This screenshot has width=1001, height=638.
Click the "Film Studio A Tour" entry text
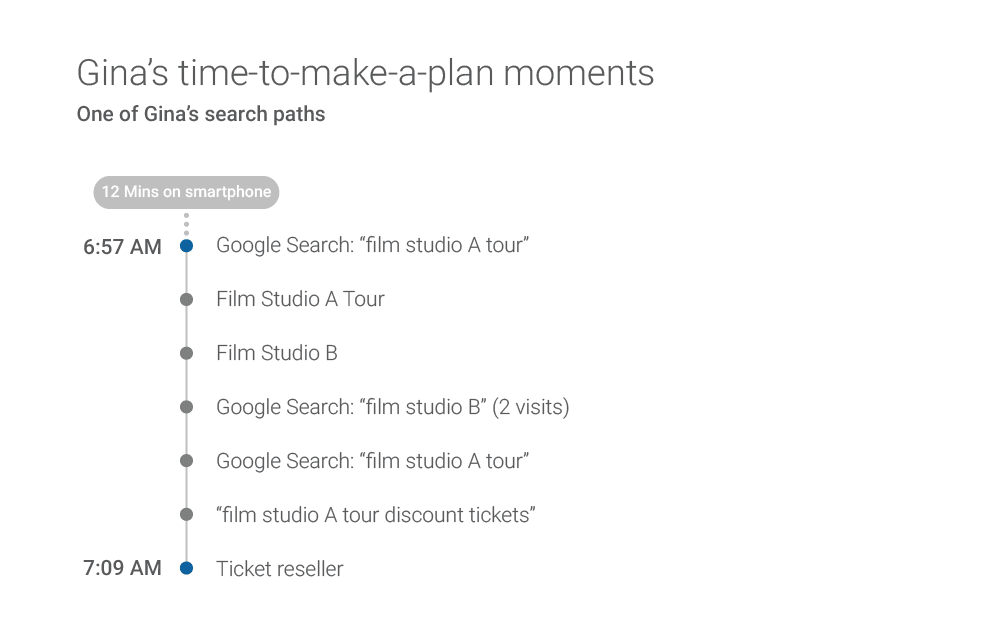click(300, 299)
